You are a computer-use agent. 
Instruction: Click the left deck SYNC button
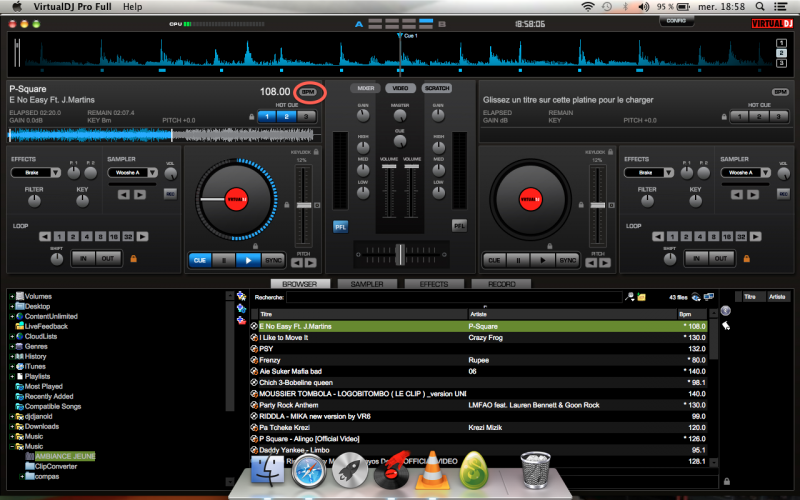[275, 260]
